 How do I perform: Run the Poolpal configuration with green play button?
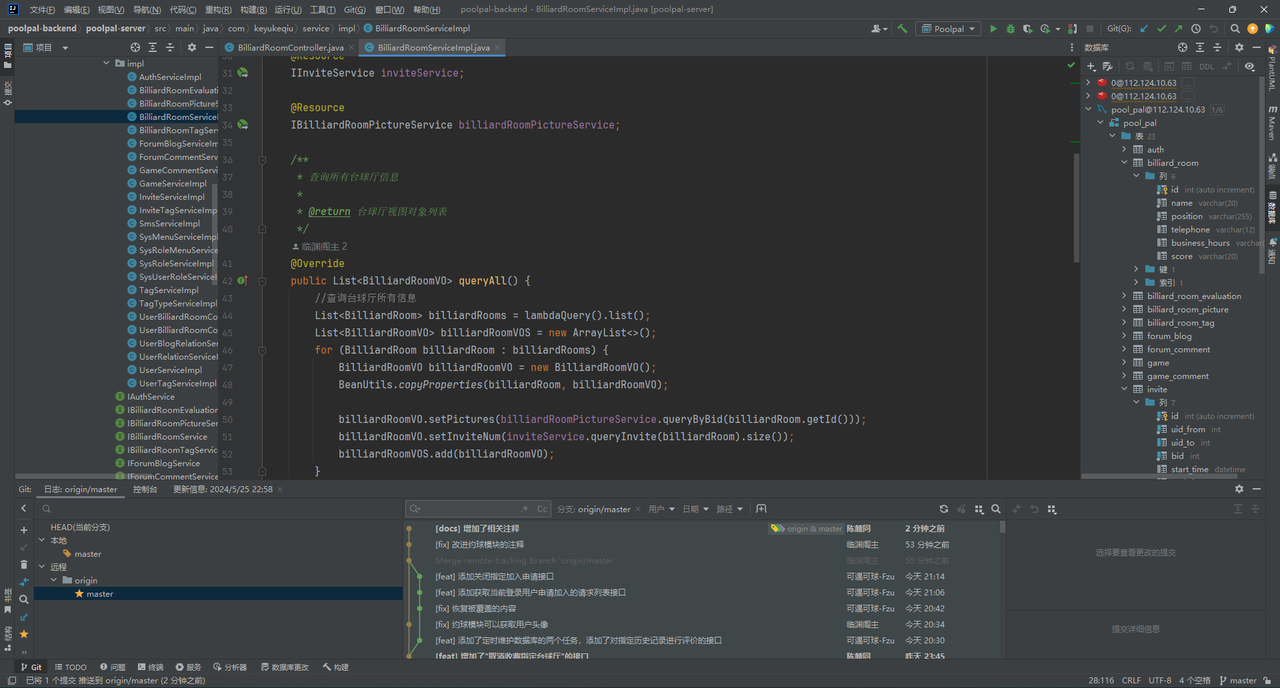click(993, 29)
